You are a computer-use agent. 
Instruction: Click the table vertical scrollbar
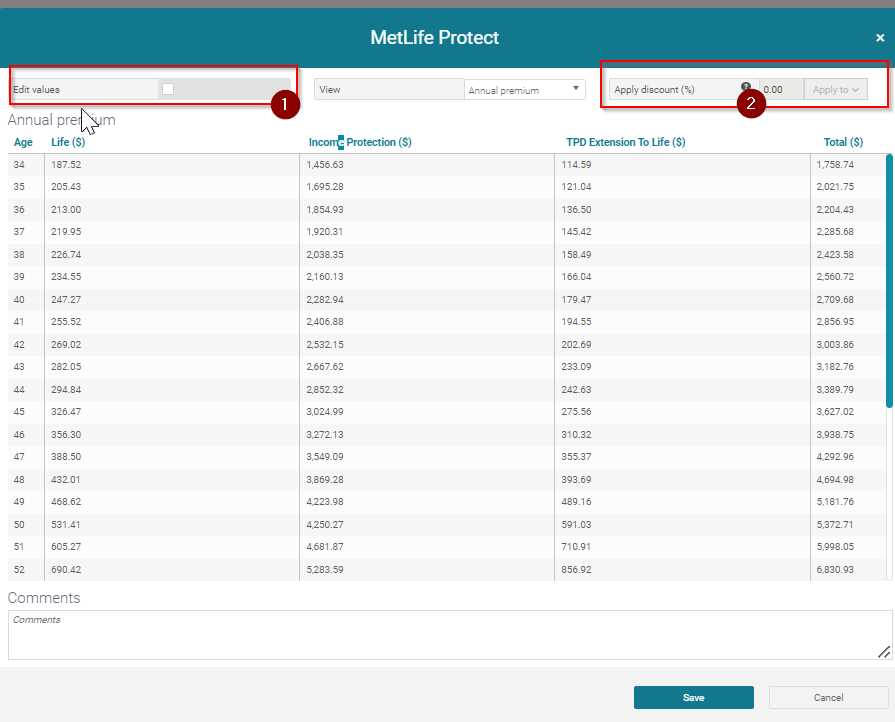pyautogui.click(x=889, y=281)
